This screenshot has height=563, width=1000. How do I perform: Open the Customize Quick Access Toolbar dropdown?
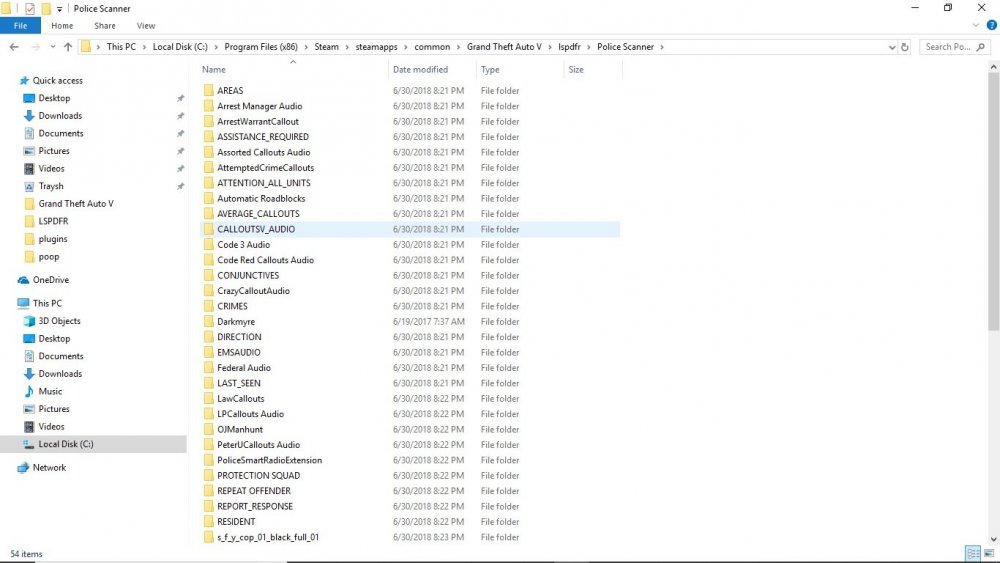pos(59,9)
